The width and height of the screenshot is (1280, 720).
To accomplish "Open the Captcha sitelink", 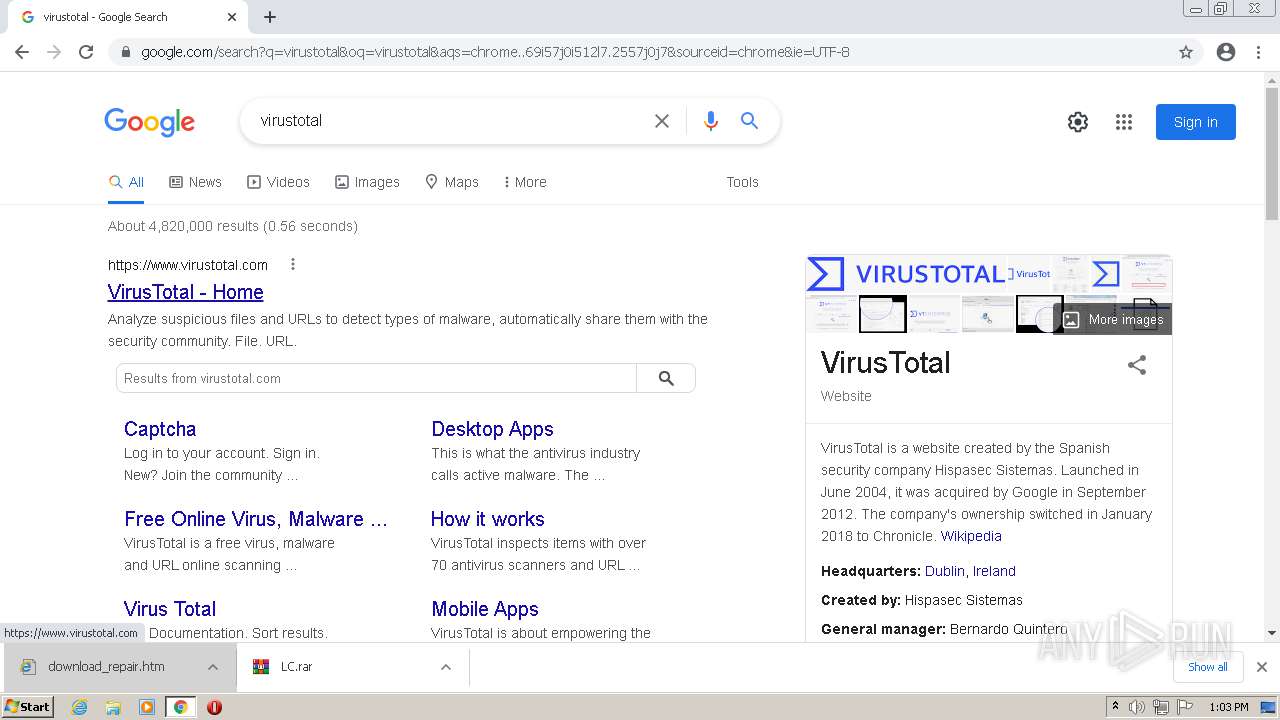I will point(160,429).
